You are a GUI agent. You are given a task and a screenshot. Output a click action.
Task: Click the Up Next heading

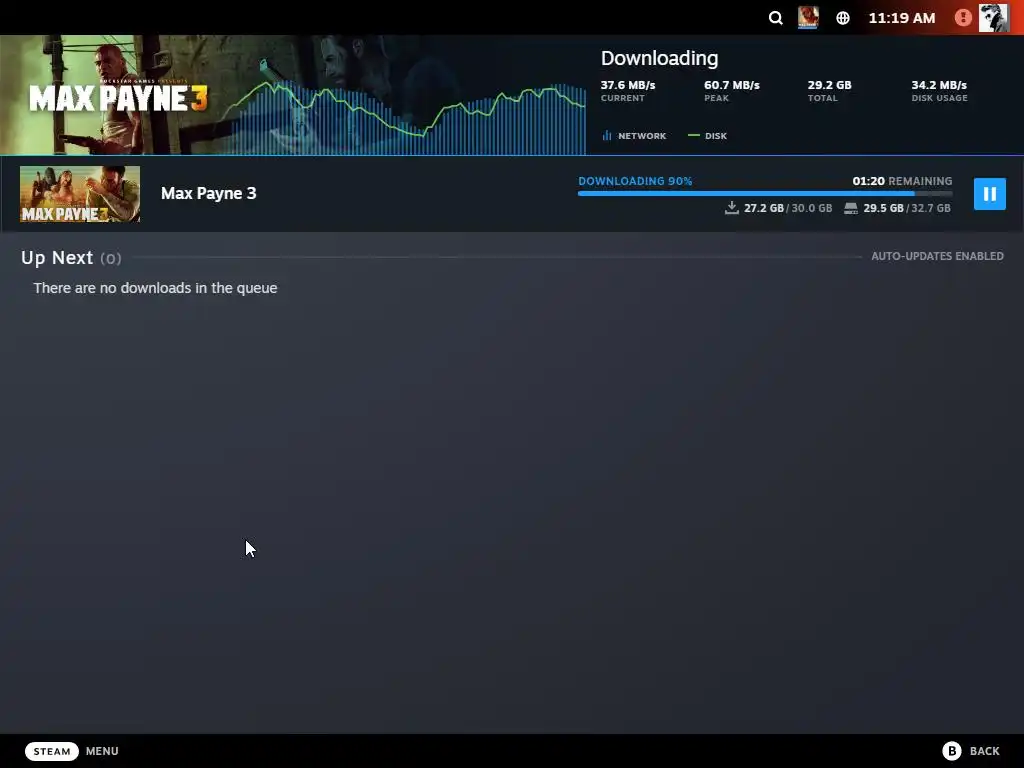click(x=57, y=258)
